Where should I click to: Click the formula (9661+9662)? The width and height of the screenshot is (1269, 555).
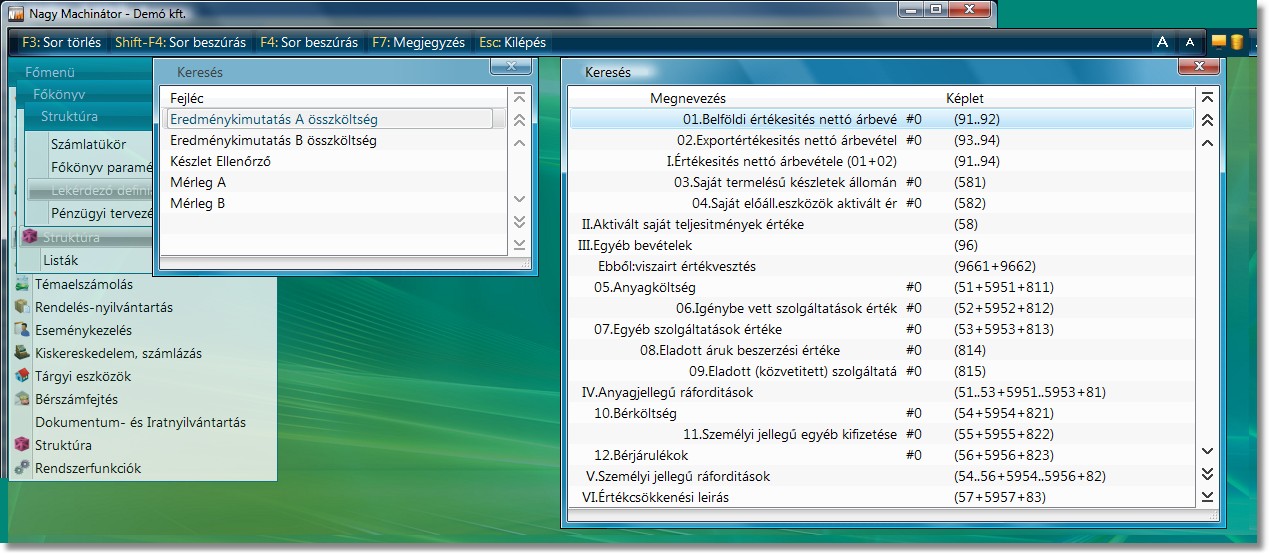(995, 266)
